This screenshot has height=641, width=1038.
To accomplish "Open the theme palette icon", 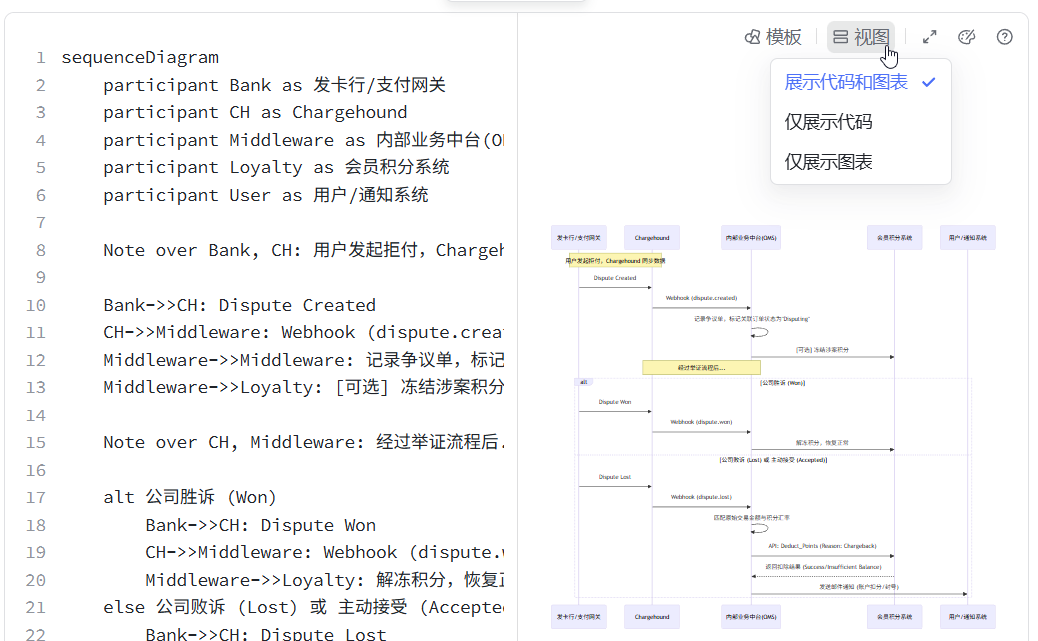I will 966,37.
